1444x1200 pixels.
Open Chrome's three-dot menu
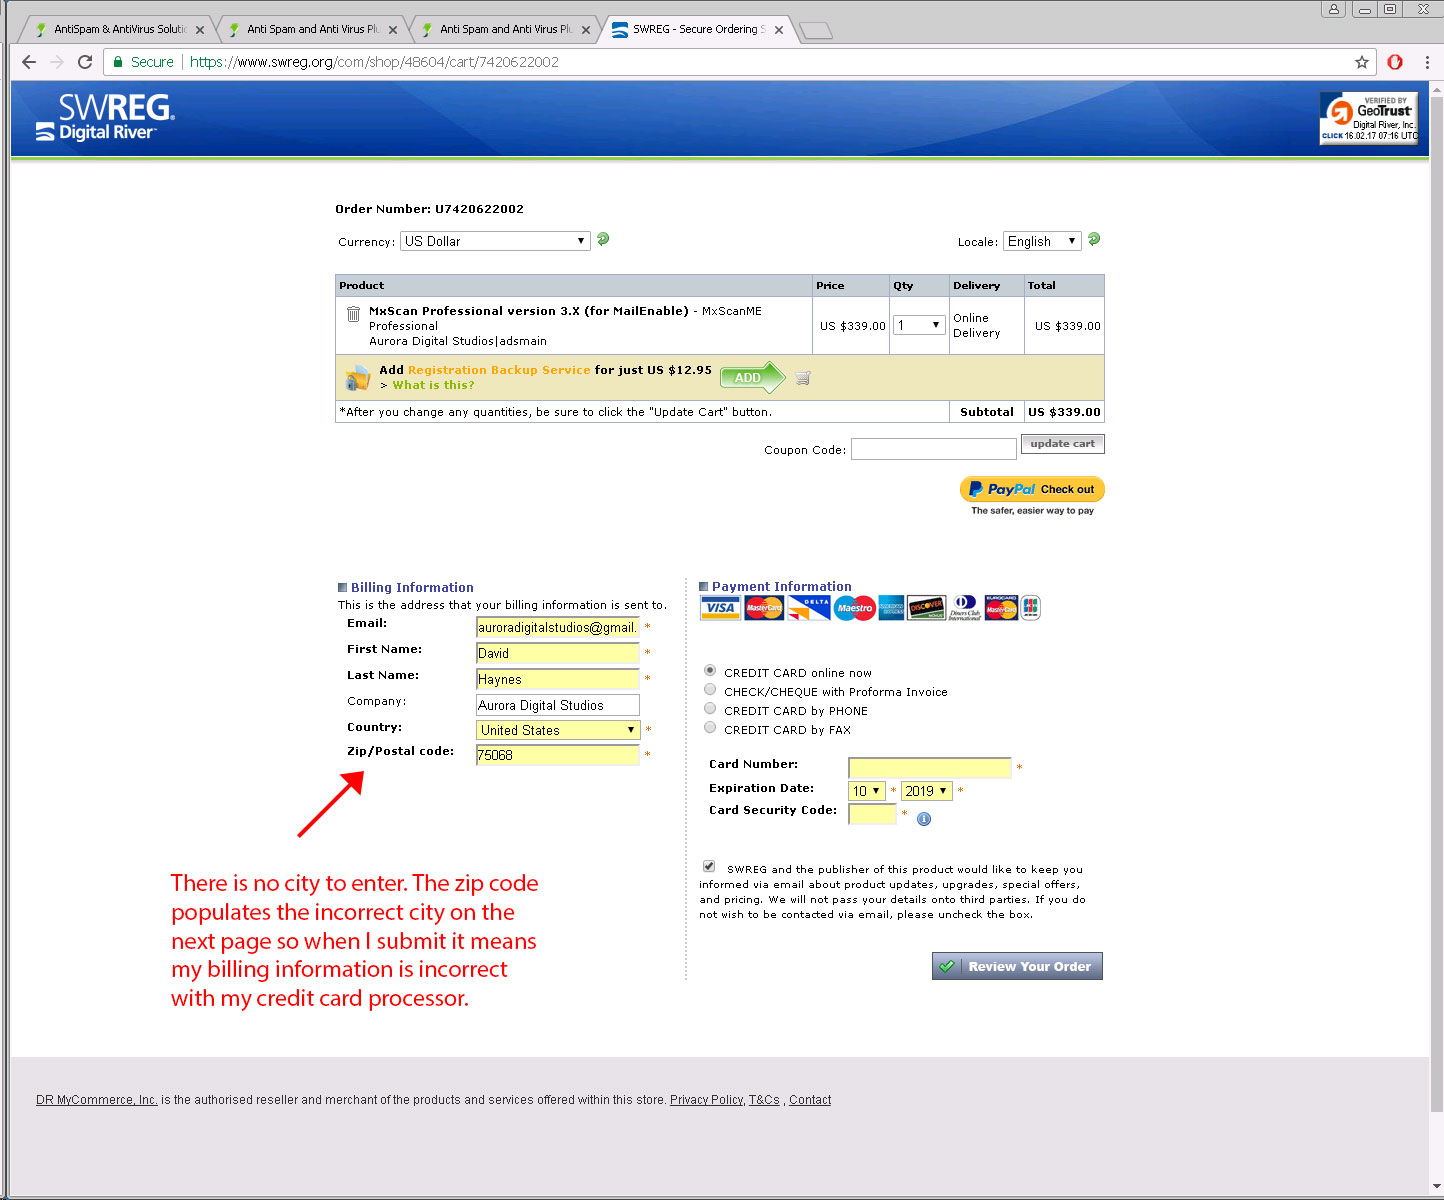[x=1427, y=62]
